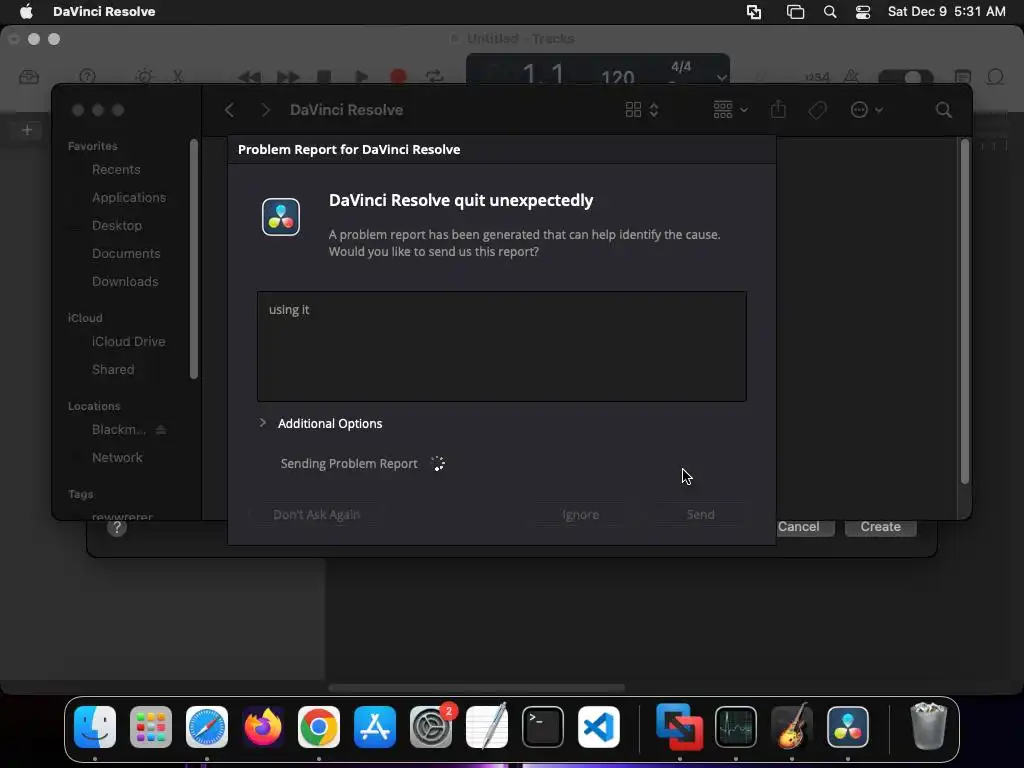The width and height of the screenshot is (1024, 768).
Task: Open Visual Studio Code from the Dock
Action: pyautogui.click(x=599, y=726)
